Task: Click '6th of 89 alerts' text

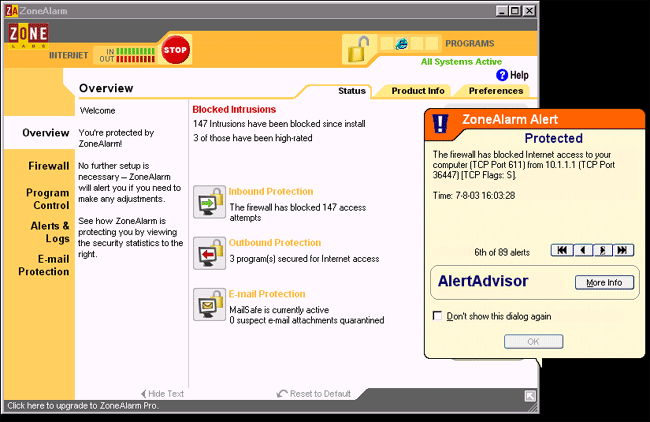Action: (502, 252)
